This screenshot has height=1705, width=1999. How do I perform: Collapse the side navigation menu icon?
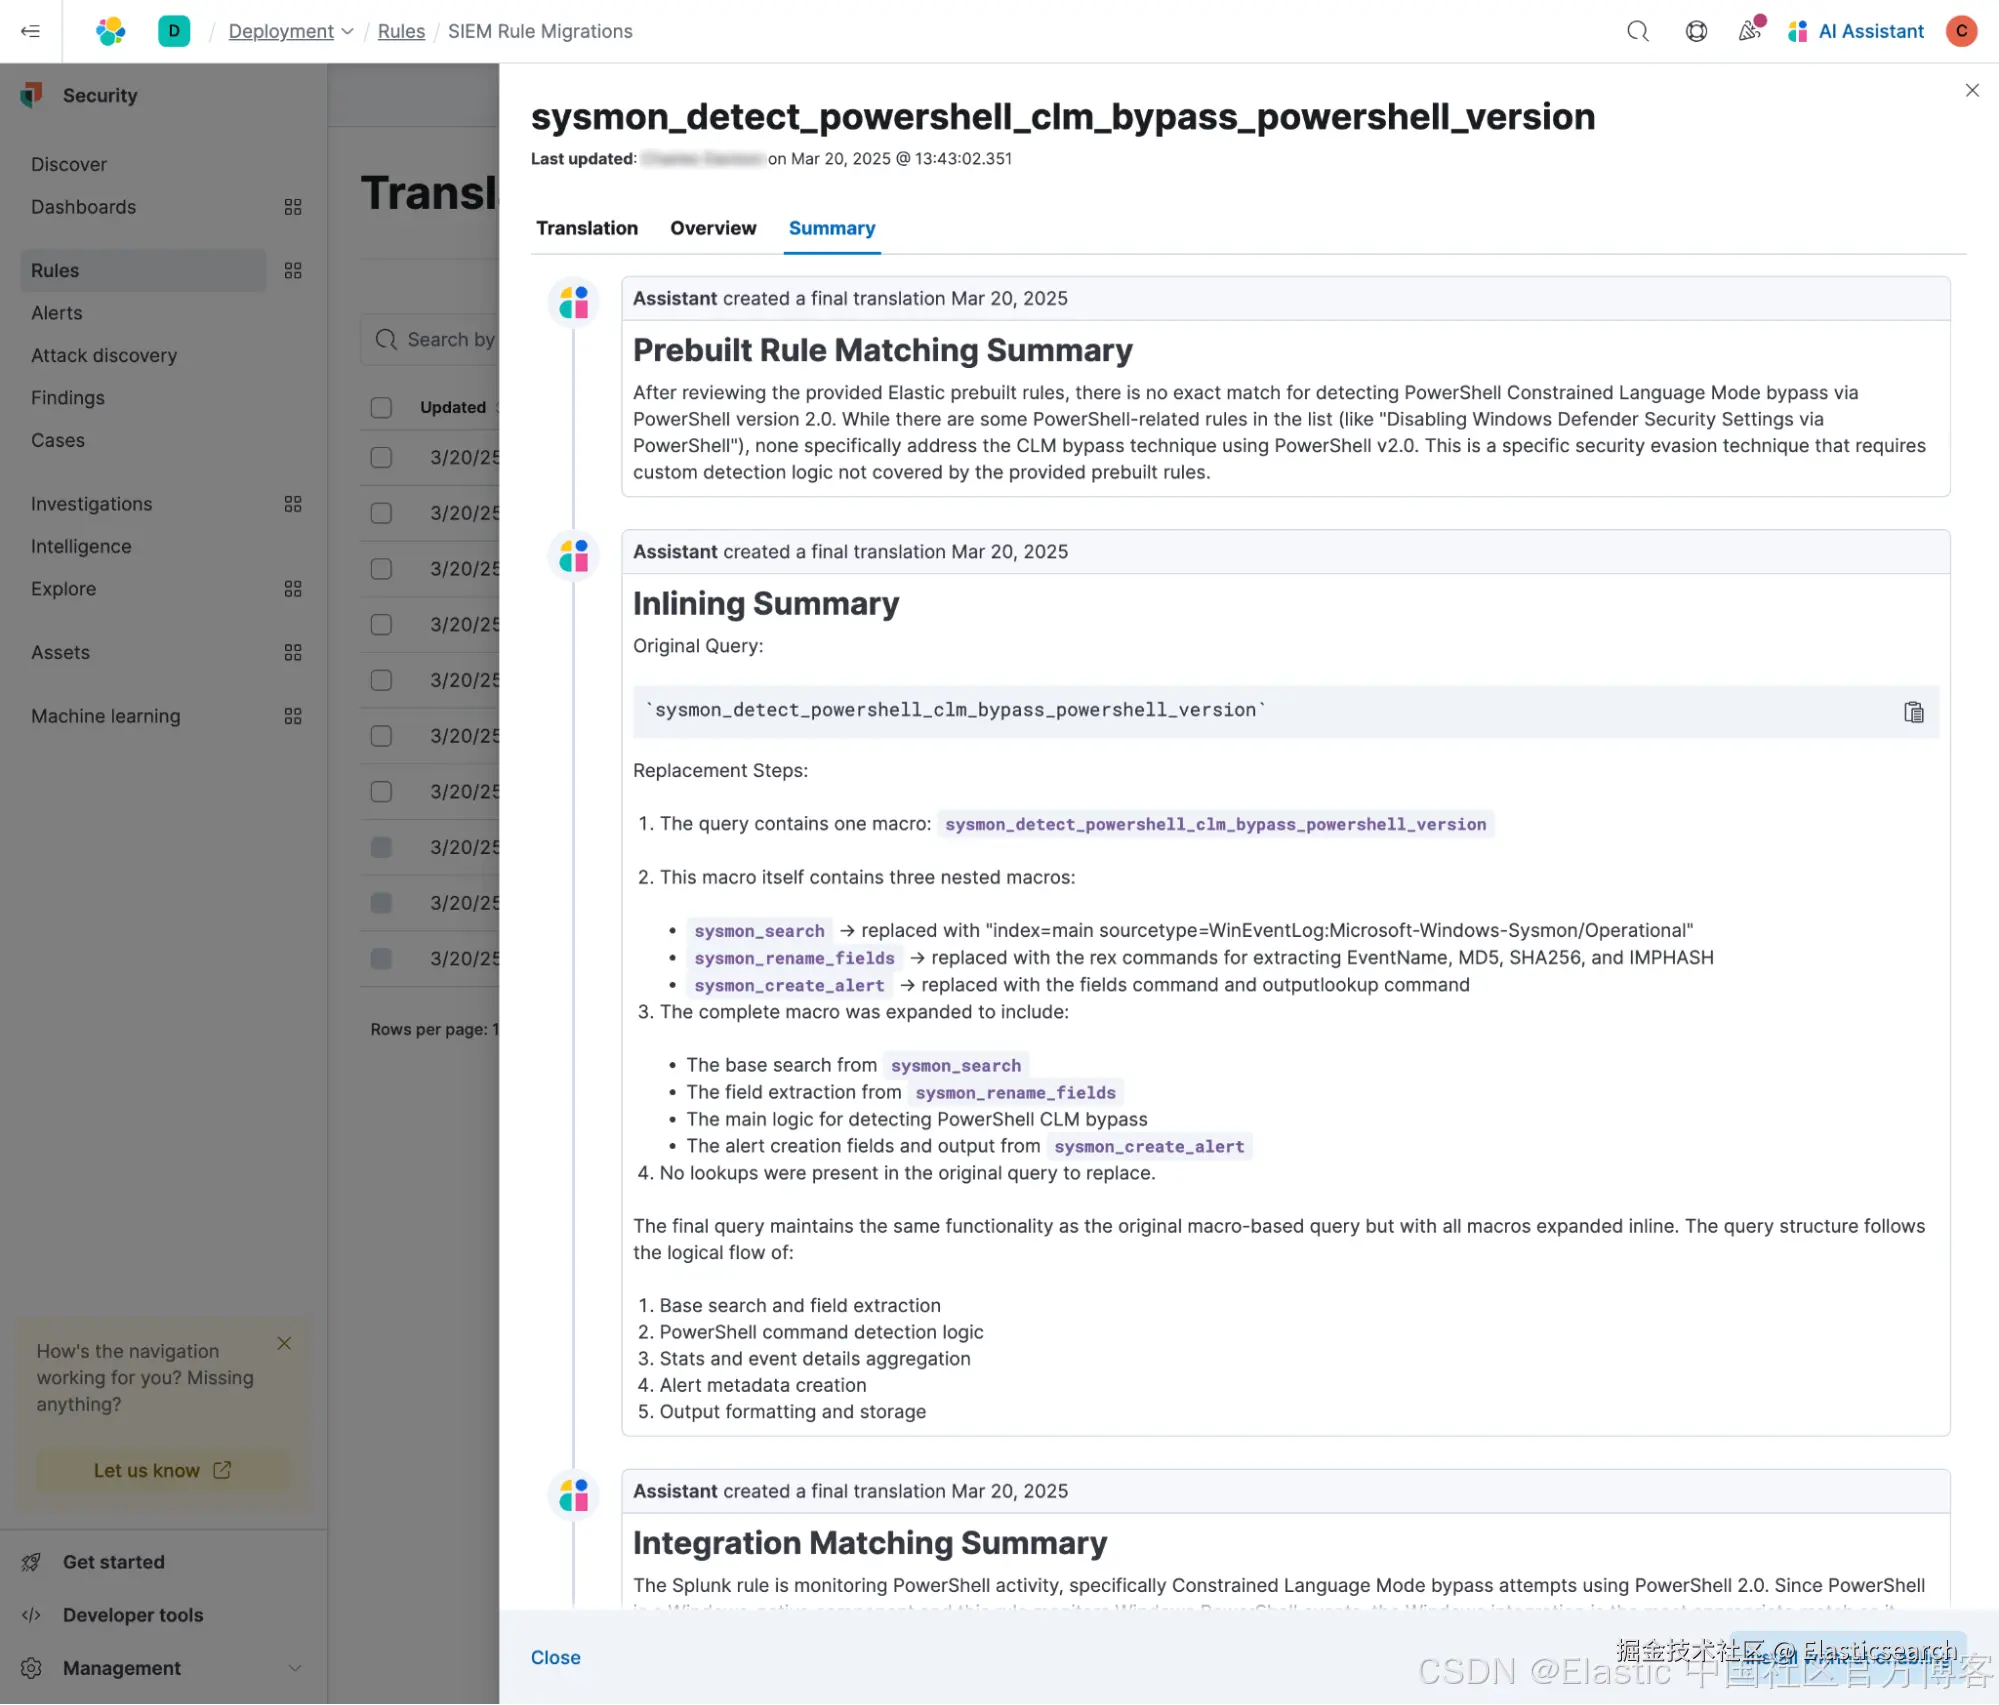[30, 31]
